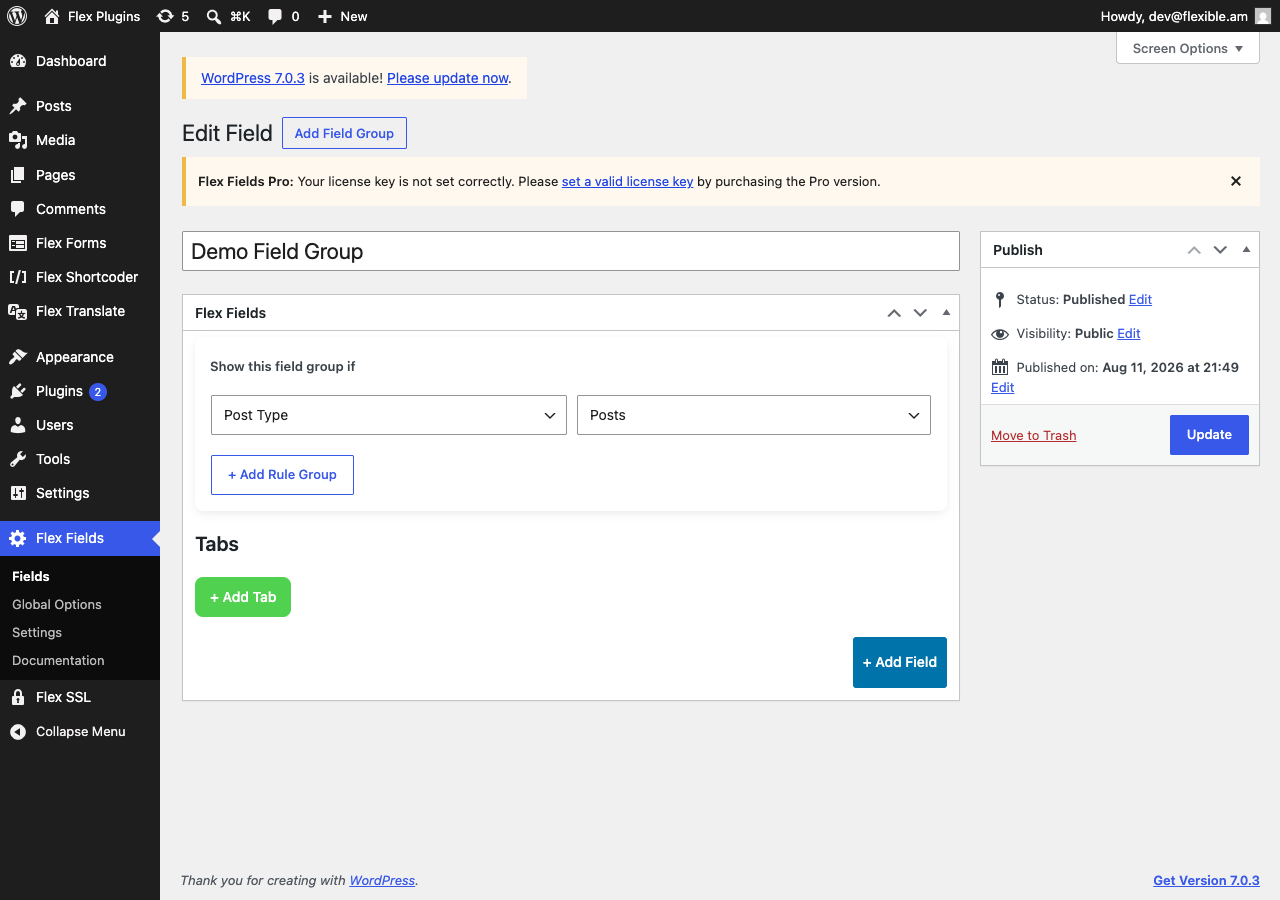
Task: Click the Flex SSL padlock icon
Action: point(18,697)
